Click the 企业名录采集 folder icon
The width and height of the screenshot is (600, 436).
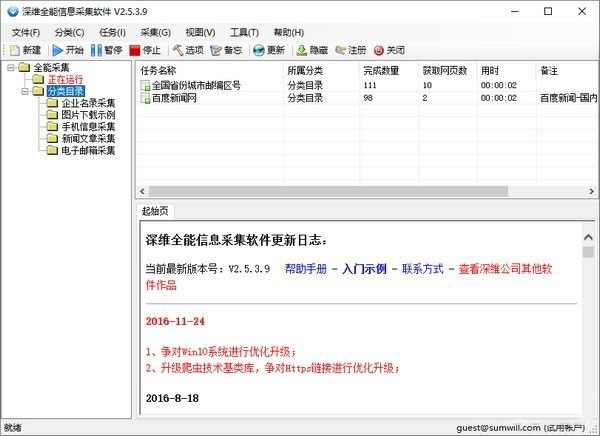point(52,103)
